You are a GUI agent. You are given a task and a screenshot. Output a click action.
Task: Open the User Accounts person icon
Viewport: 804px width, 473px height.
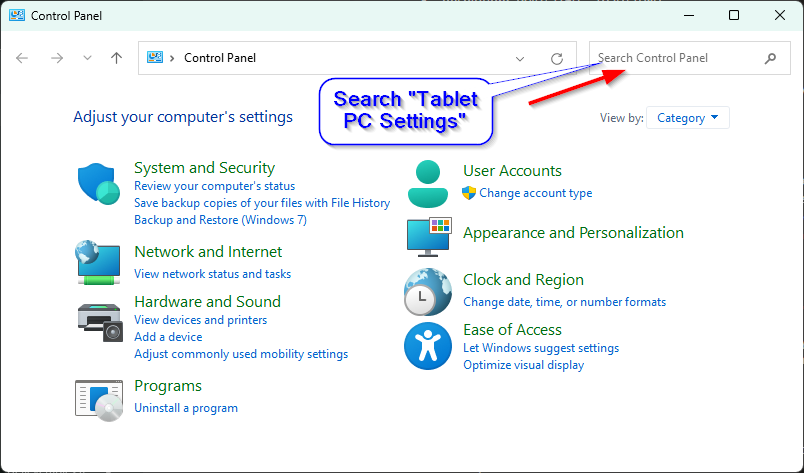coord(428,184)
